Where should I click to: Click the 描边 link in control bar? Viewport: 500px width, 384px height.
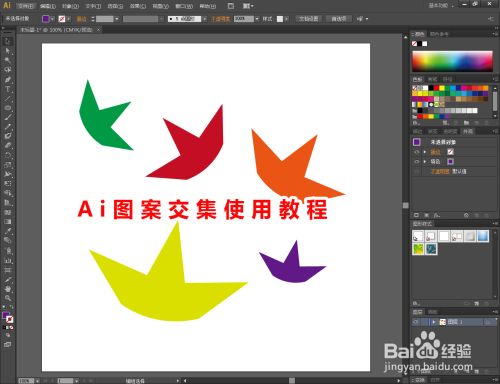(81, 19)
